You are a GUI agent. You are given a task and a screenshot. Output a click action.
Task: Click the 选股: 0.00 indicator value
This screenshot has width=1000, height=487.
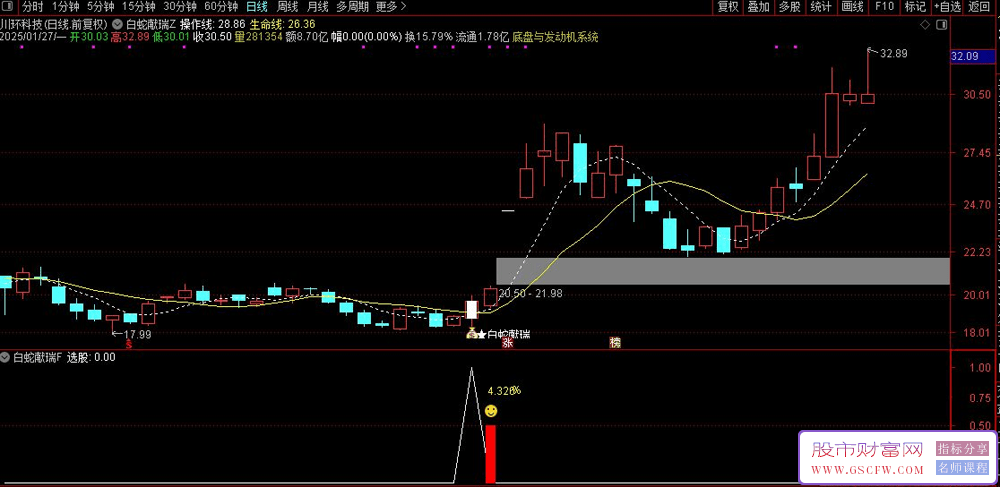[x=91, y=357]
